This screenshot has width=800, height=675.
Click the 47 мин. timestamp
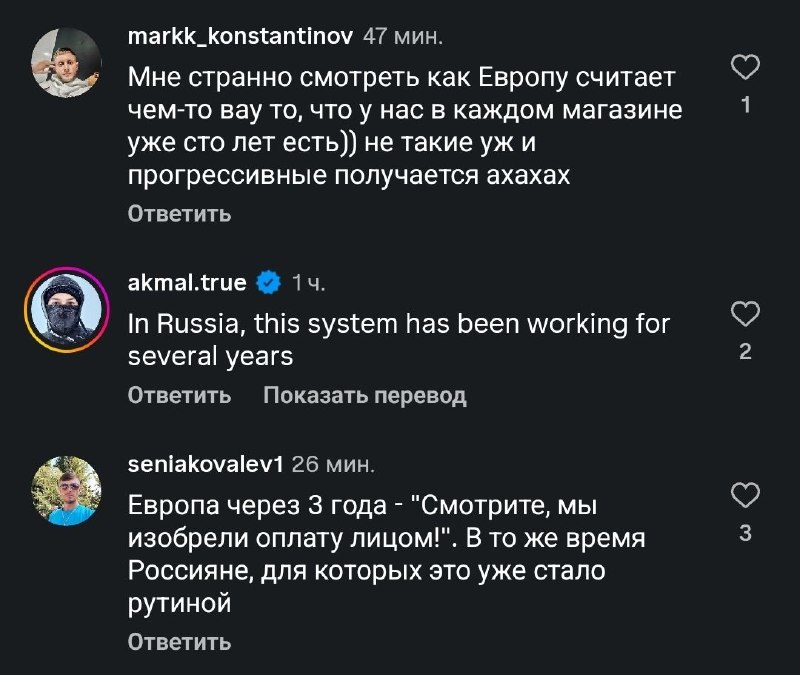[x=403, y=36]
